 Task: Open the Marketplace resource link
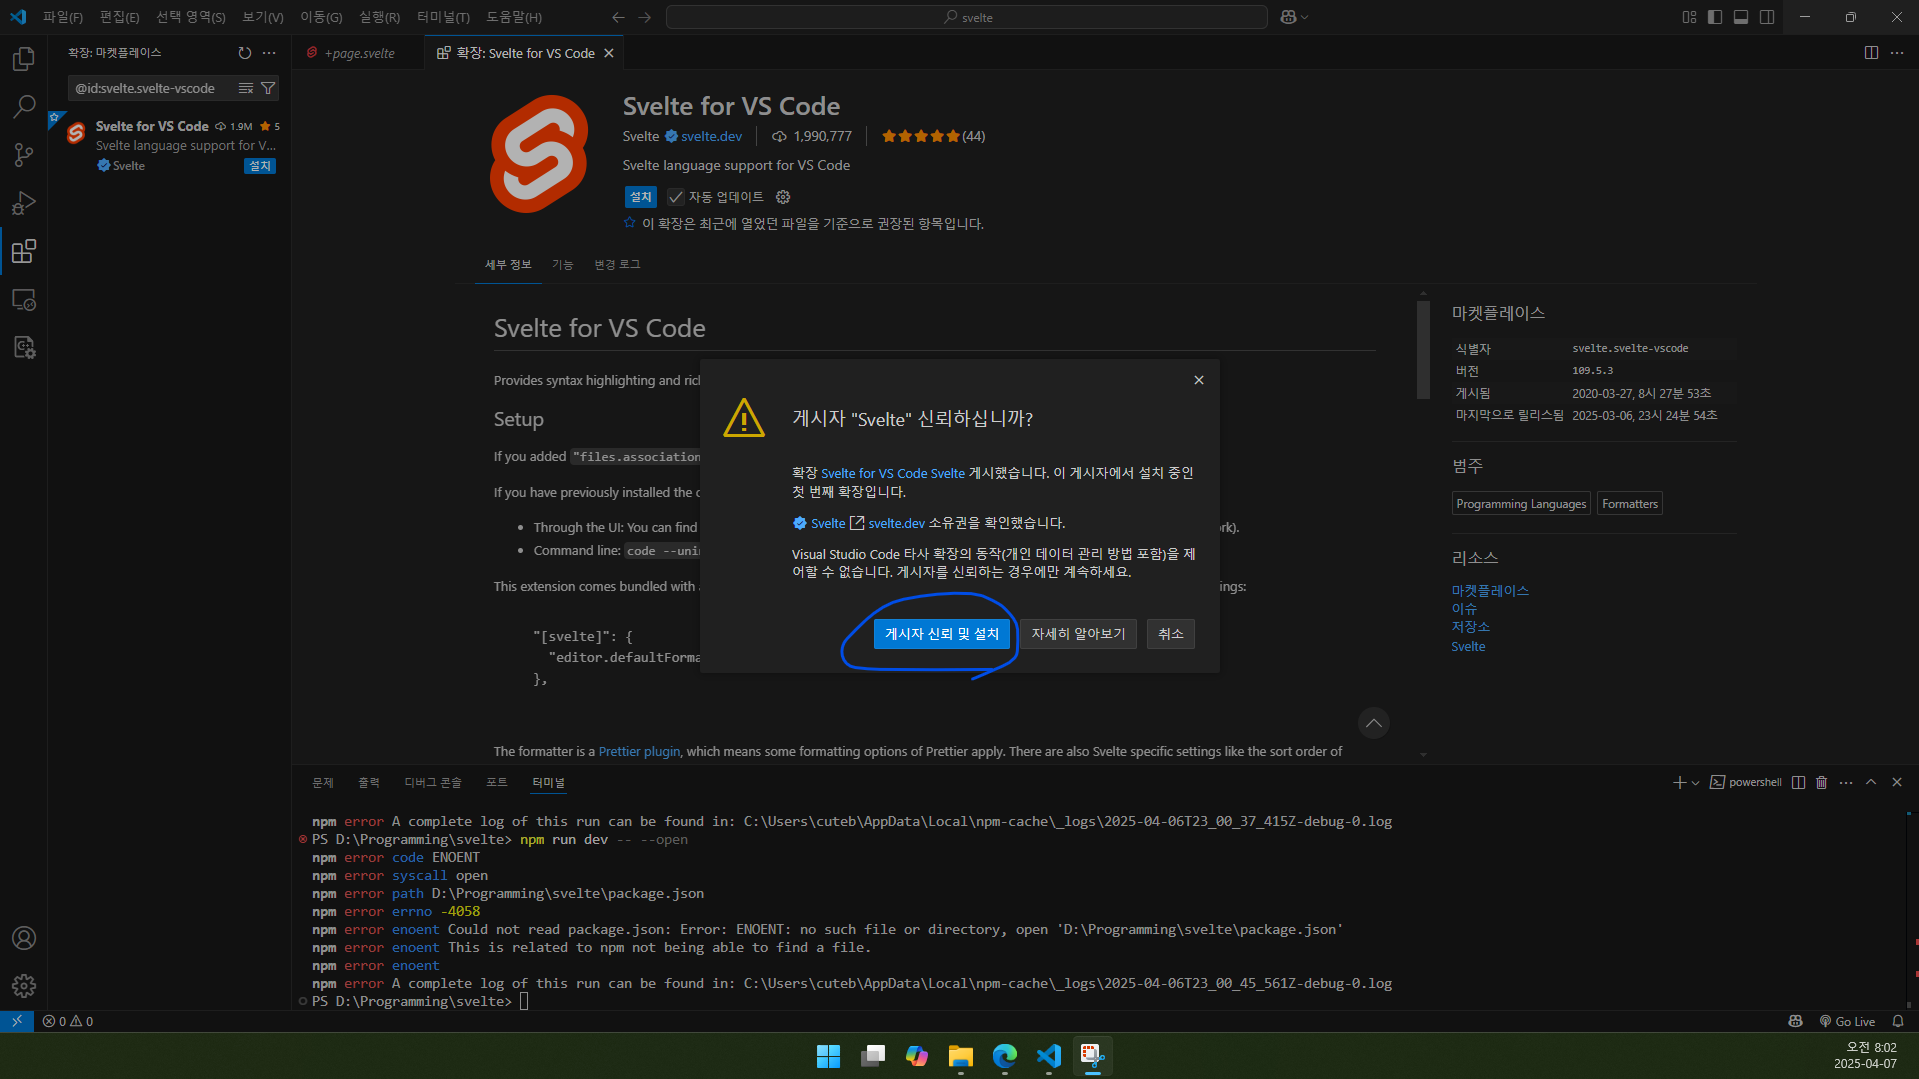(x=1490, y=590)
